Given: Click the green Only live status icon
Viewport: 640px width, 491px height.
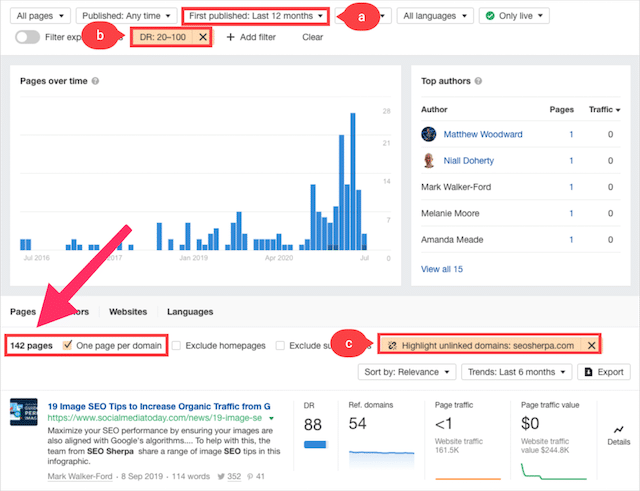Looking at the screenshot, I should coord(490,16).
